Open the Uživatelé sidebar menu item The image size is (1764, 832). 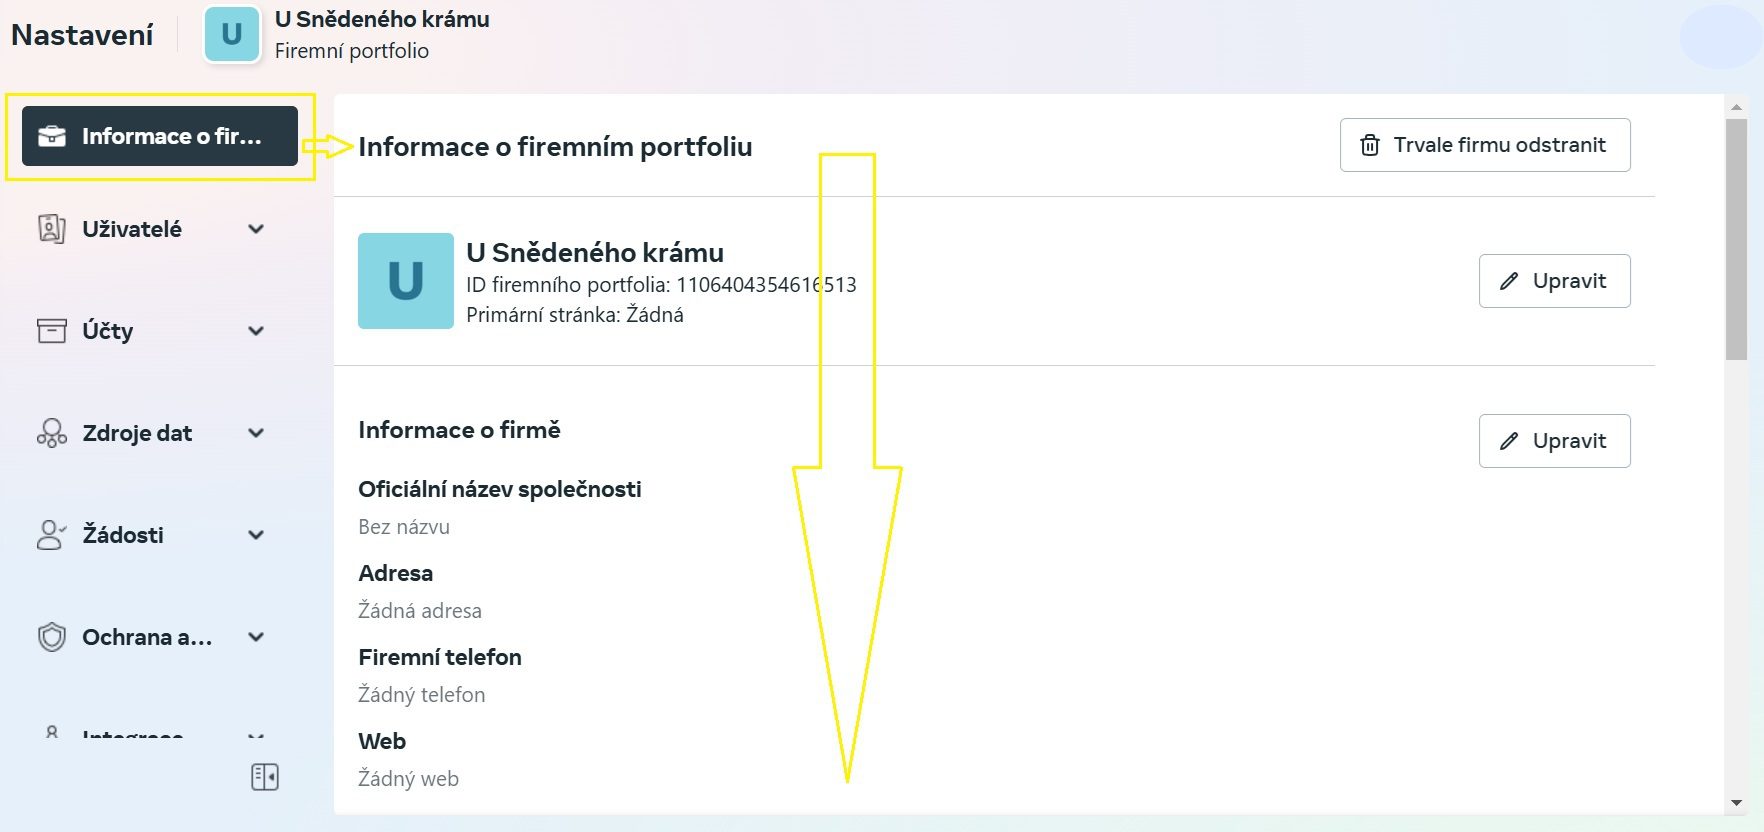pos(132,229)
